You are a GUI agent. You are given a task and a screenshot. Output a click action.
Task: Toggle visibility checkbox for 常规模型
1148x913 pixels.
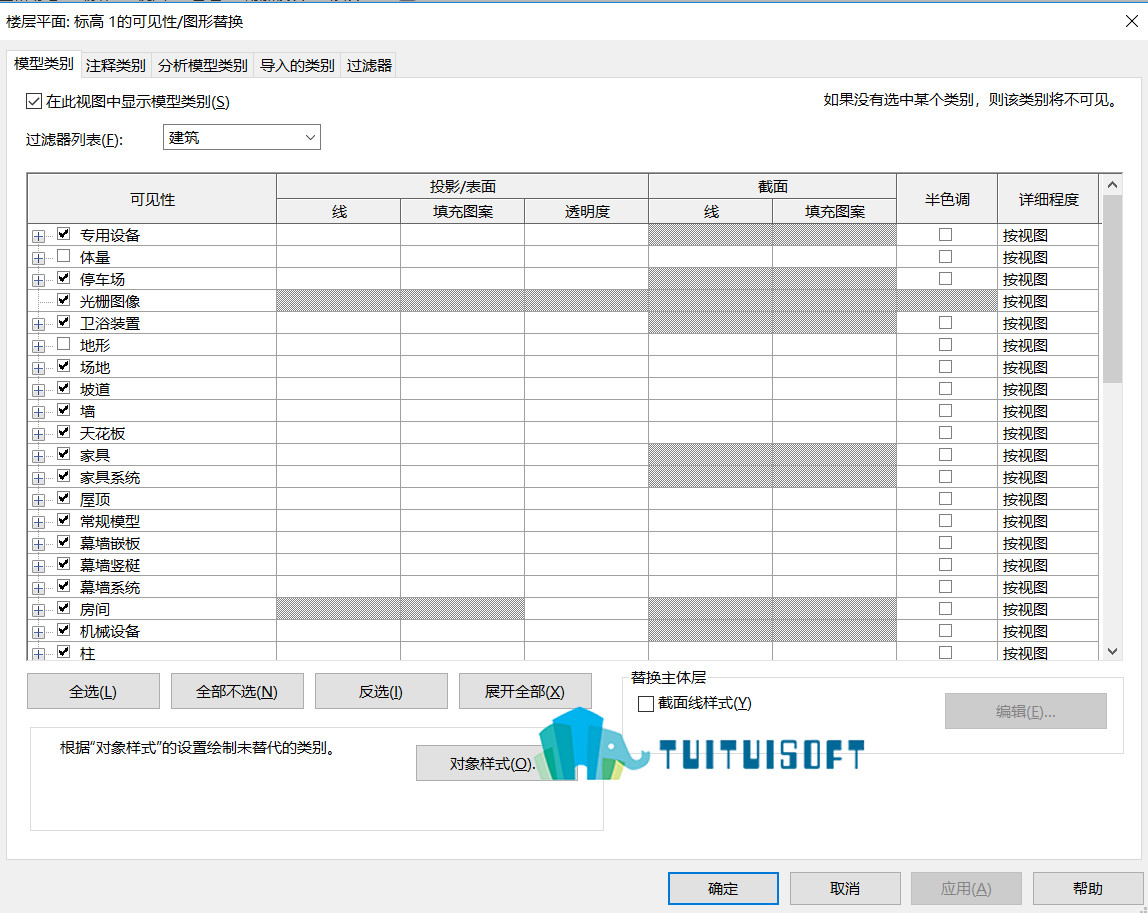(x=64, y=519)
